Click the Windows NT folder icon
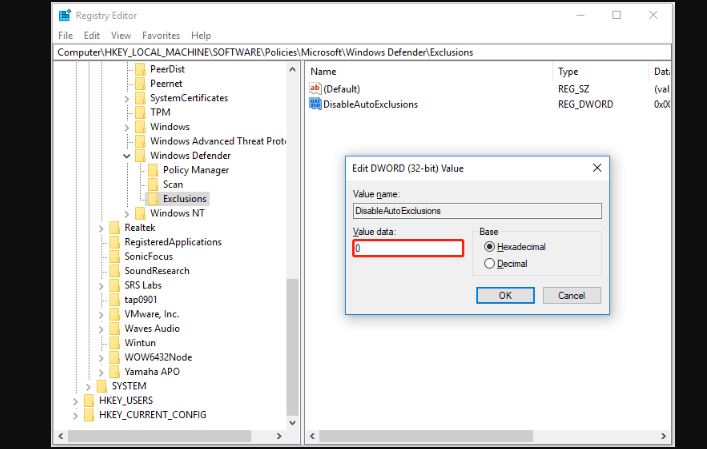This screenshot has width=707, height=449. [x=141, y=213]
